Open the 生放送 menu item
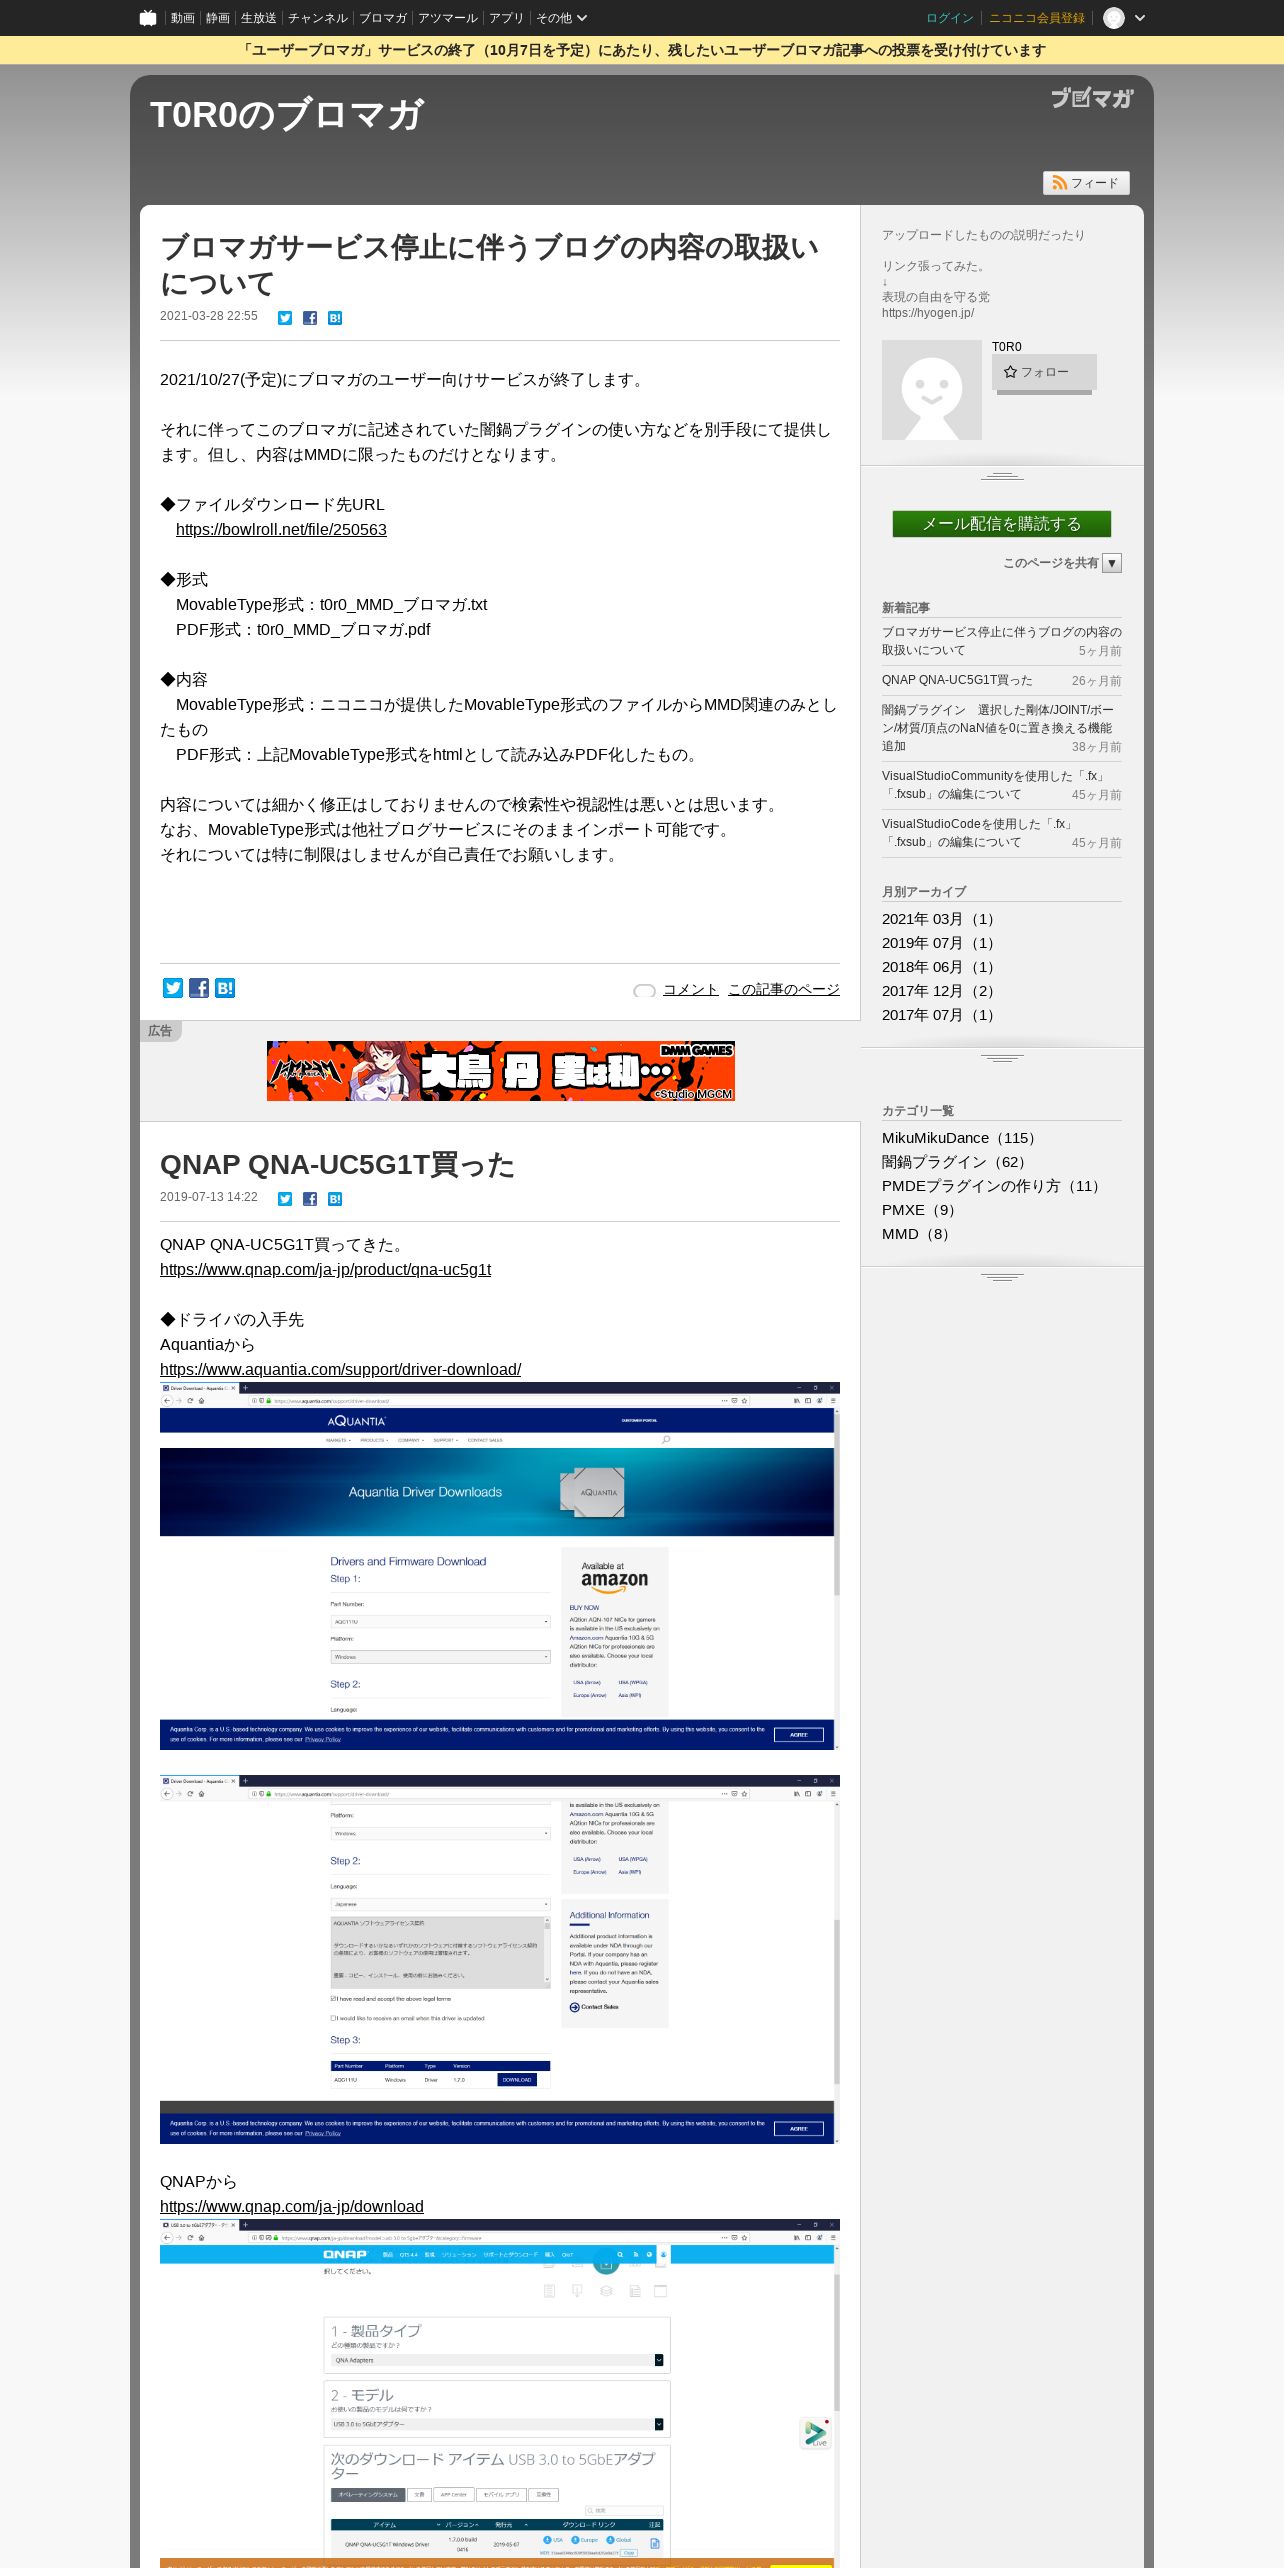The image size is (1284, 2568). click(259, 18)
